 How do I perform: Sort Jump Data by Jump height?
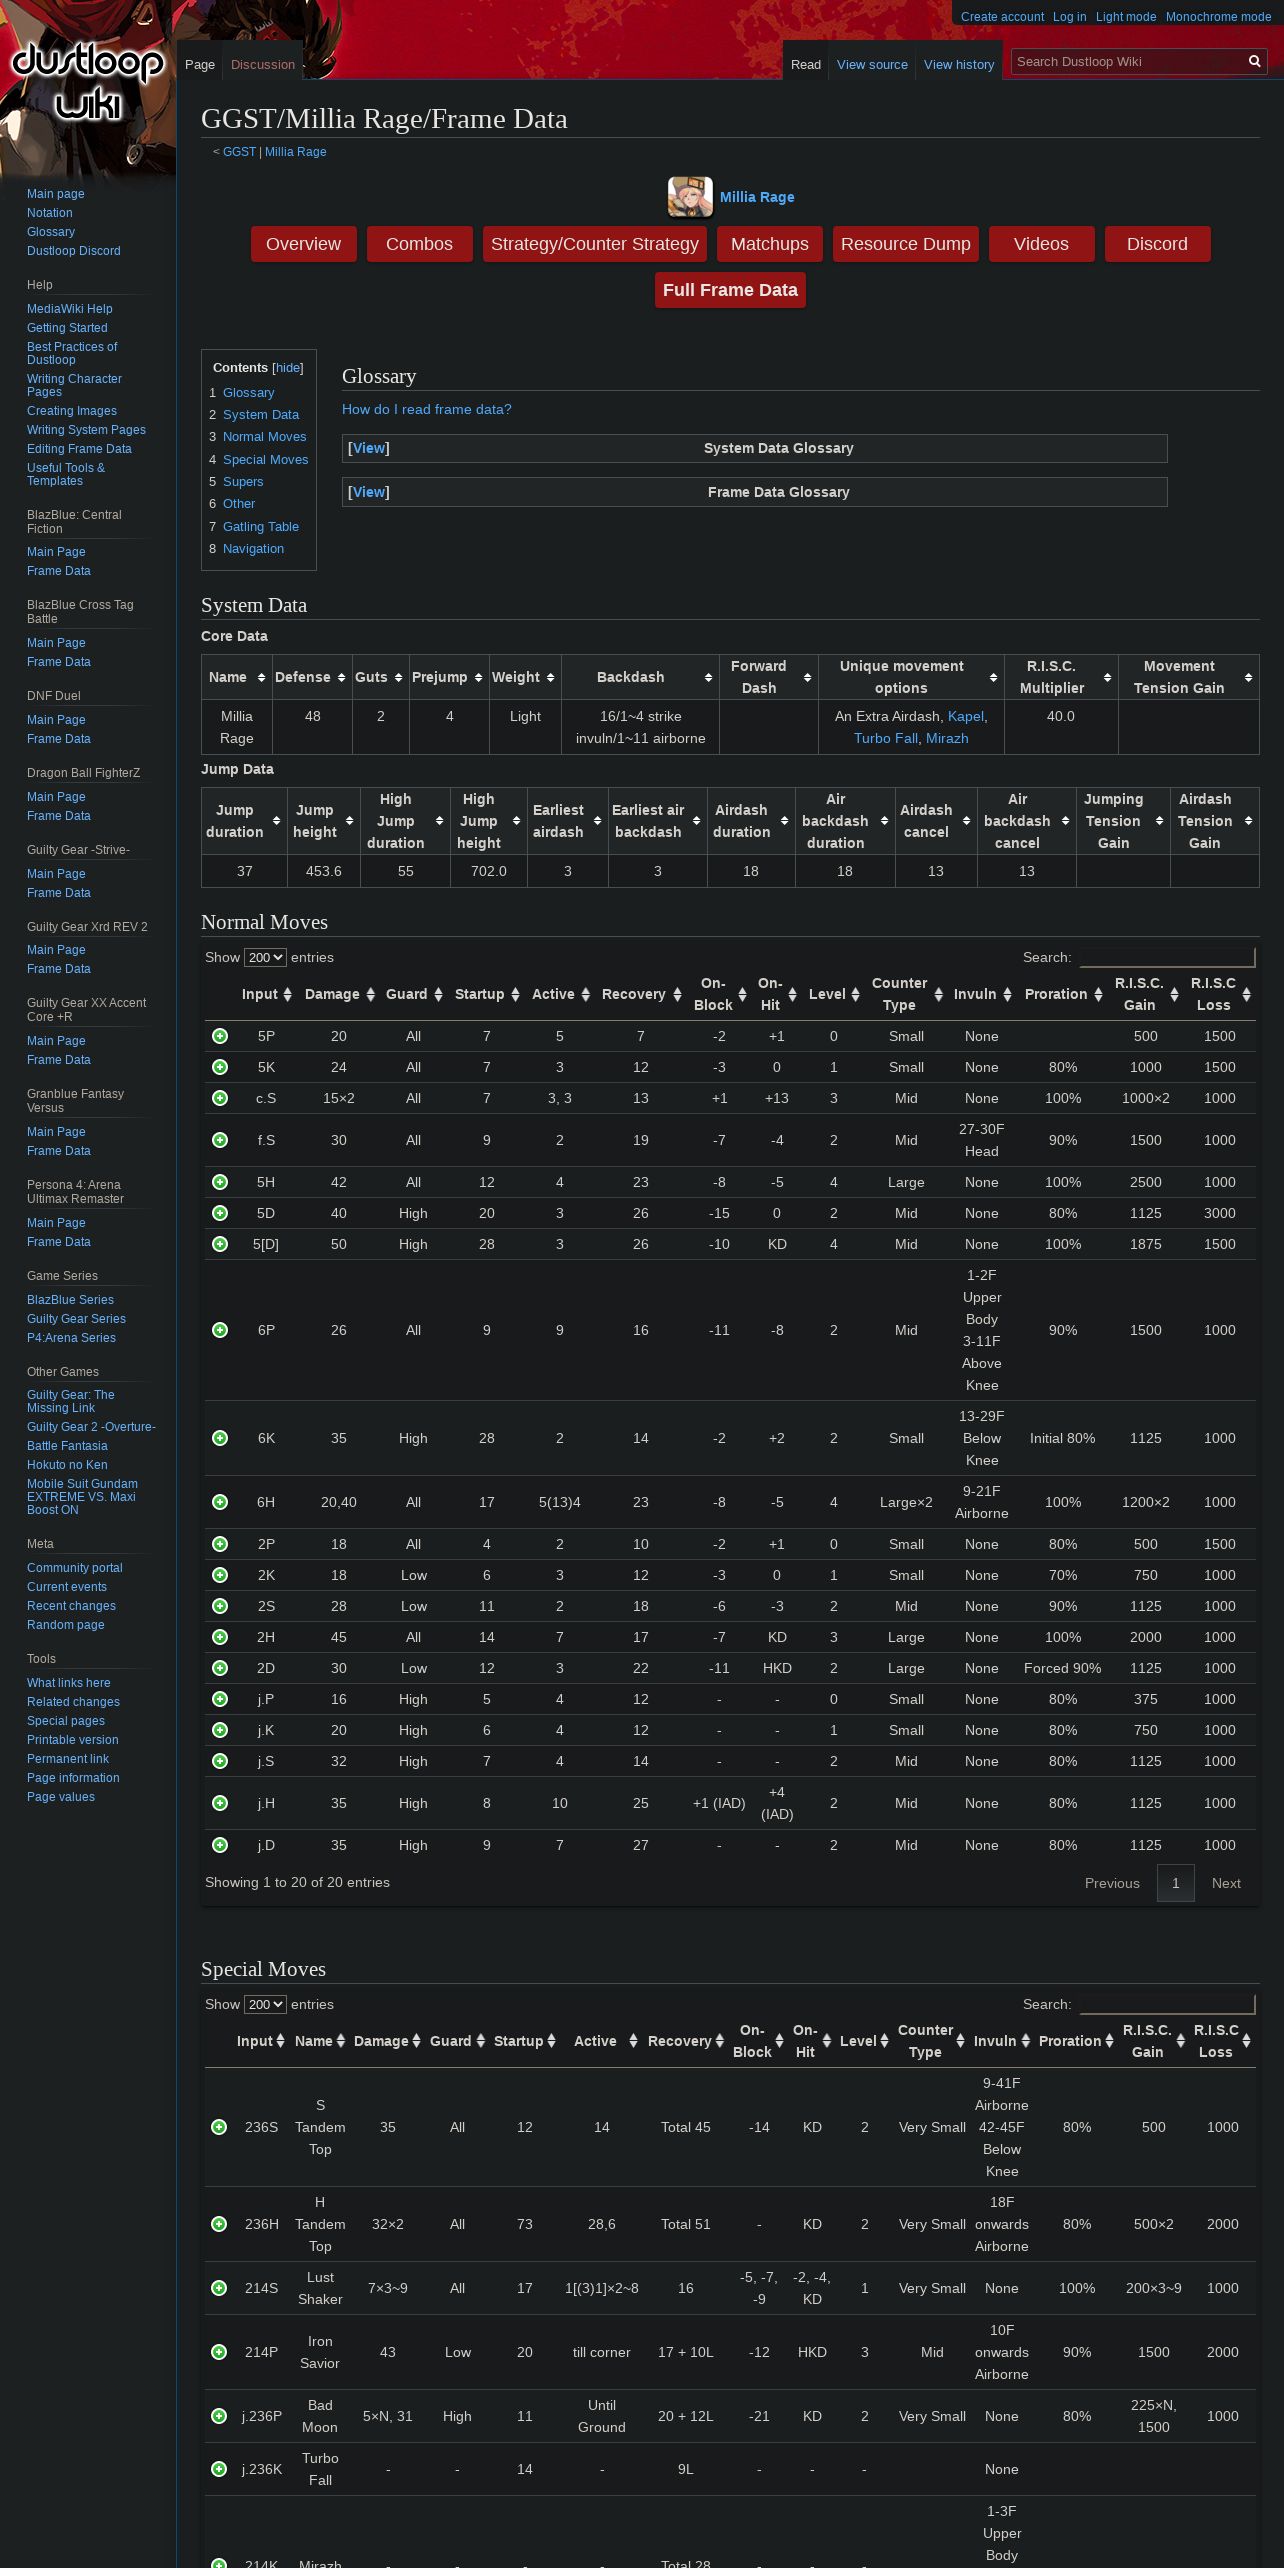coord(324,821)
